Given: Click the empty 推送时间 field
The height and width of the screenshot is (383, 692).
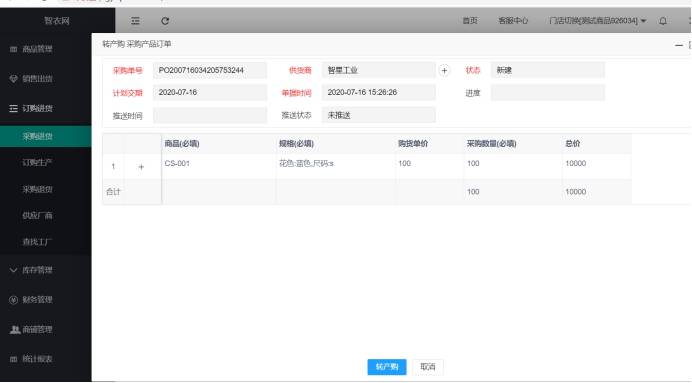Looking at the screenshot, I should pos(210,116).
